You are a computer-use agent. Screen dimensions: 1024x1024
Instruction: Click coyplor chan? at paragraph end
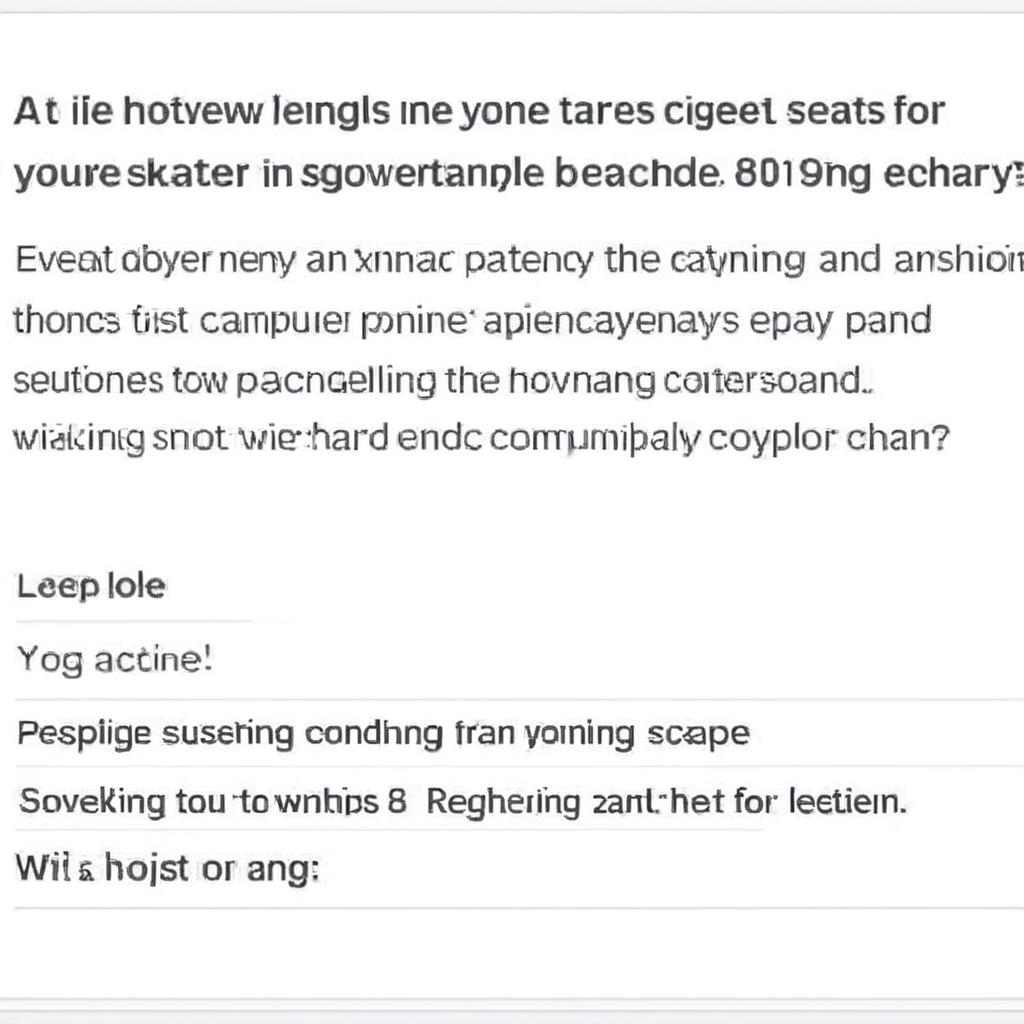828,438
